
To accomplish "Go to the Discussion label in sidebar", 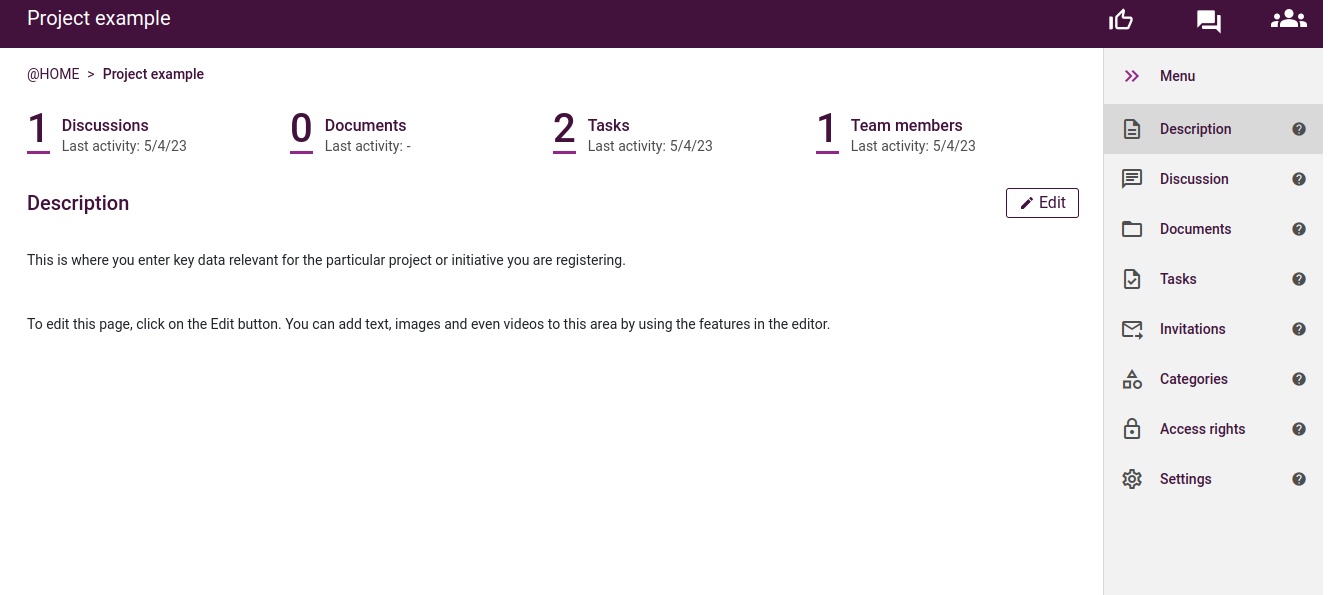I will tap(1194, 179).
